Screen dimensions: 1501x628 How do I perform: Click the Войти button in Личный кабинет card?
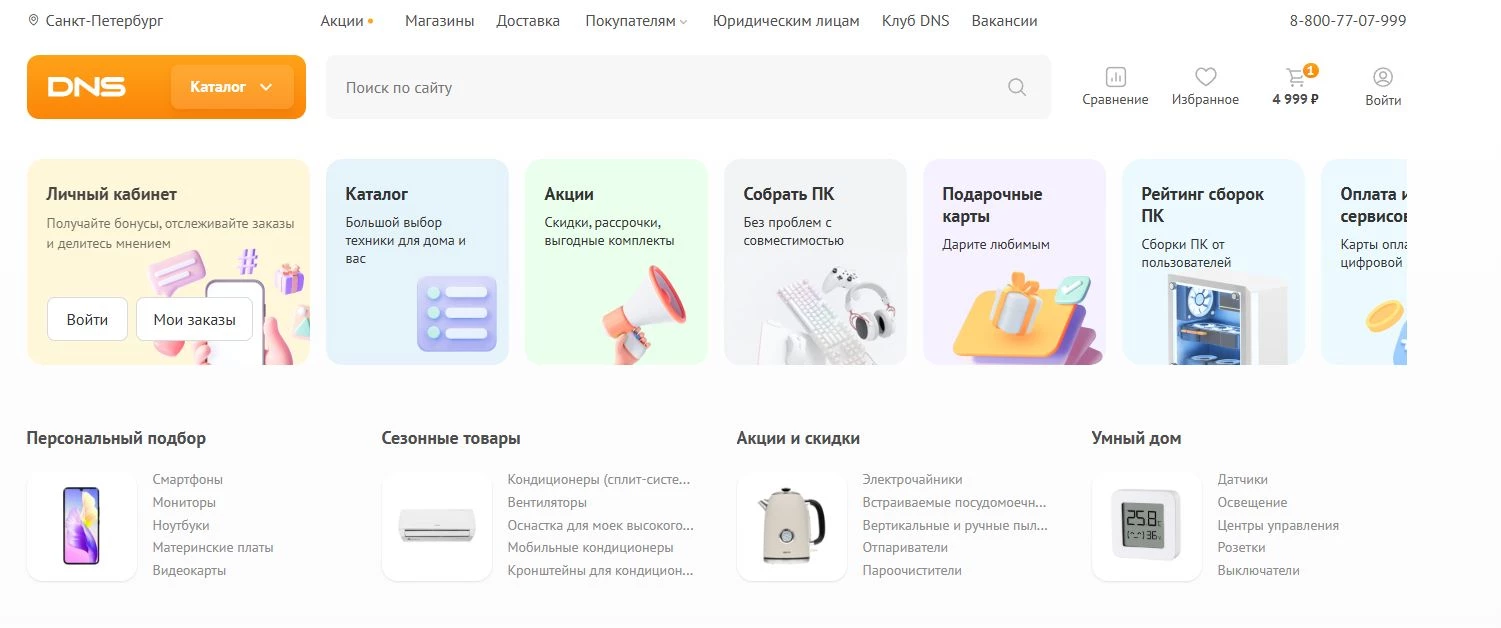pos(86,319)
